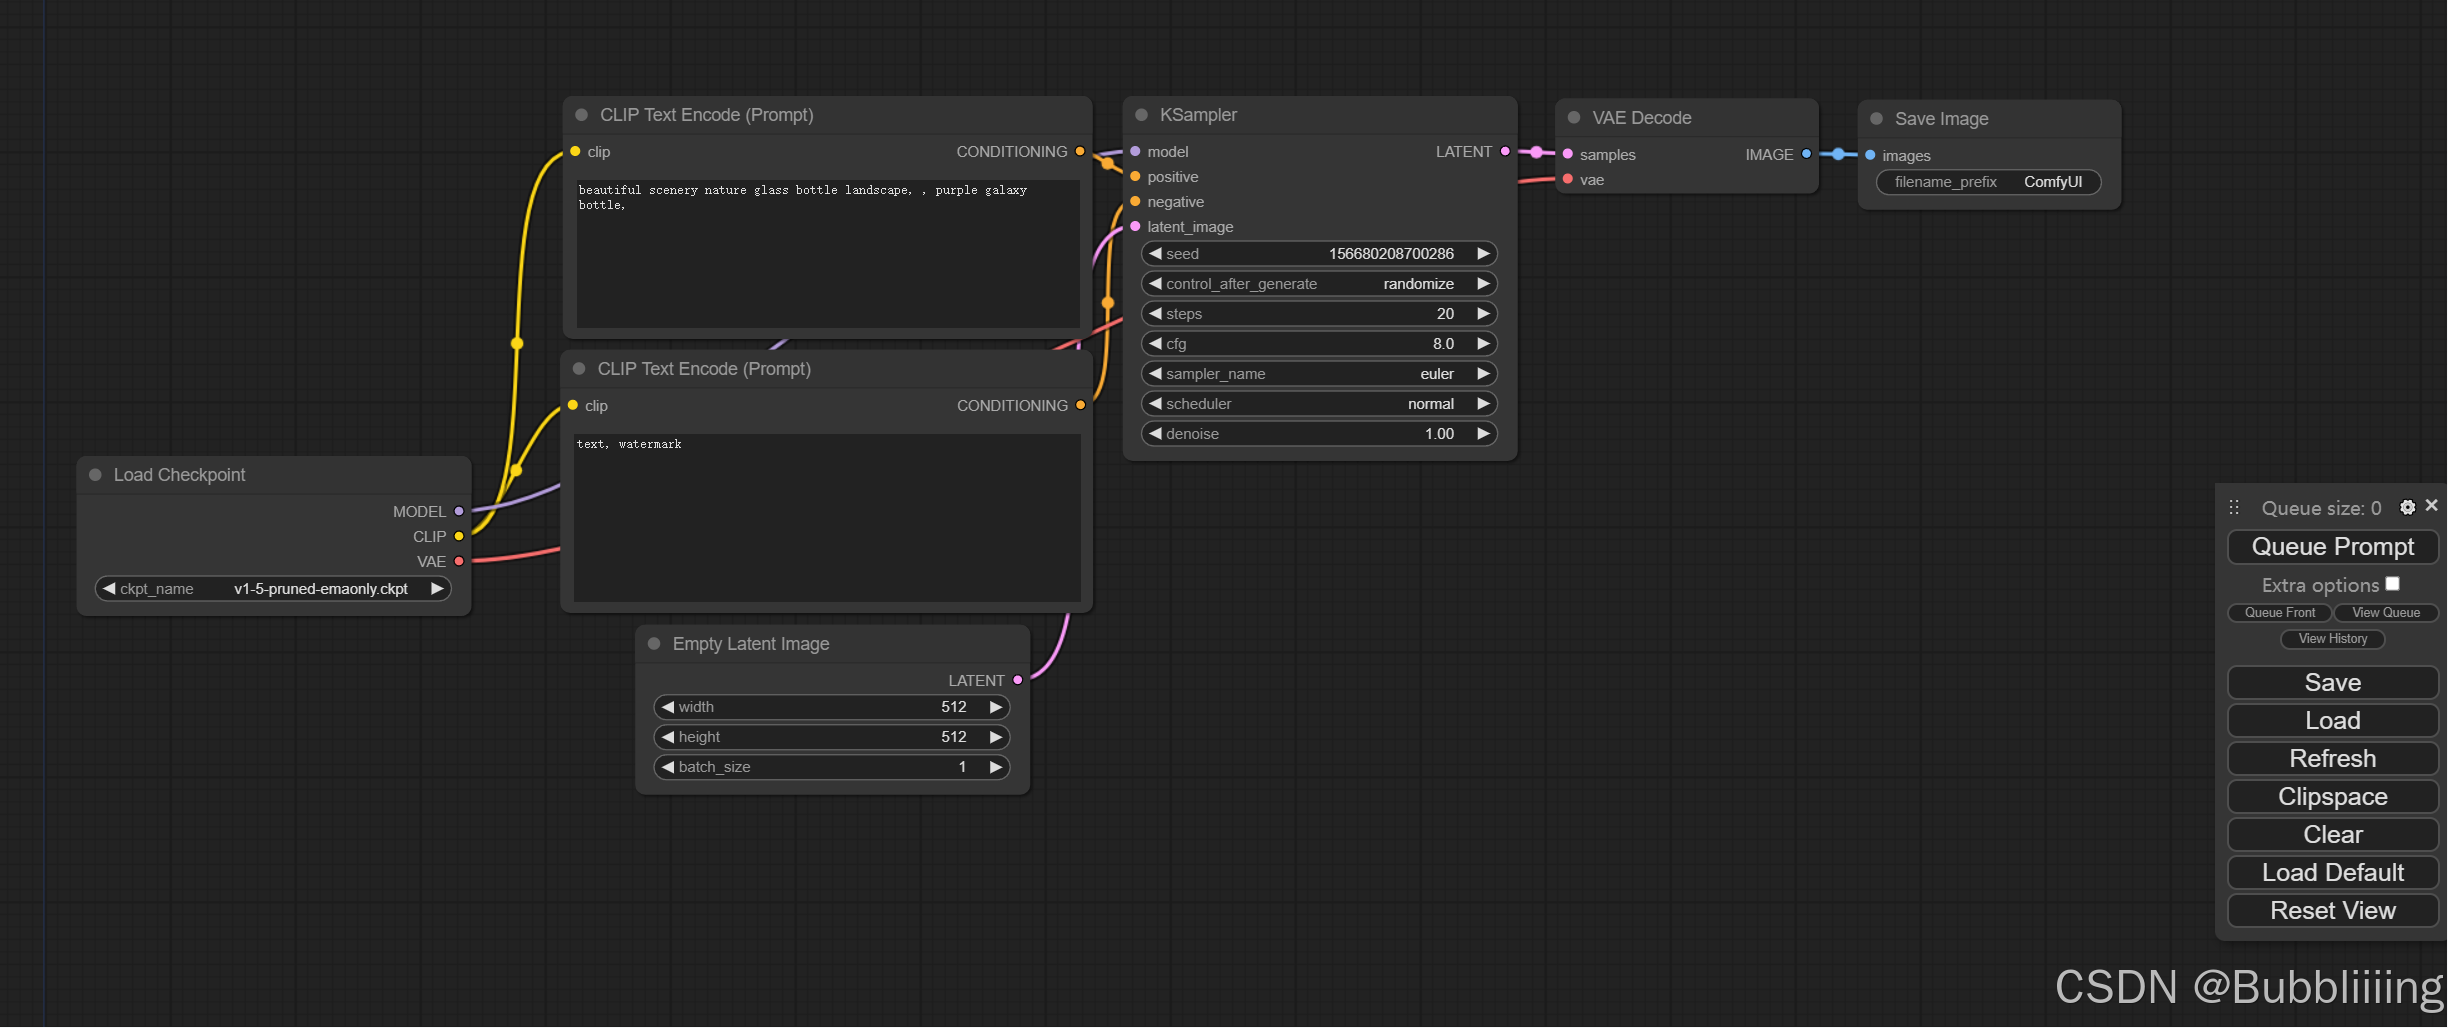2448x1028 pixels.
Task: Click the samples input socket on VAE Decode
Action: click(1568, 154)
